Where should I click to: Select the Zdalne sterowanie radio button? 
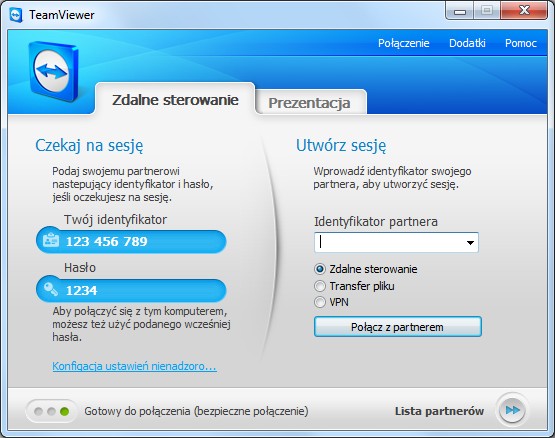[320, 269]
